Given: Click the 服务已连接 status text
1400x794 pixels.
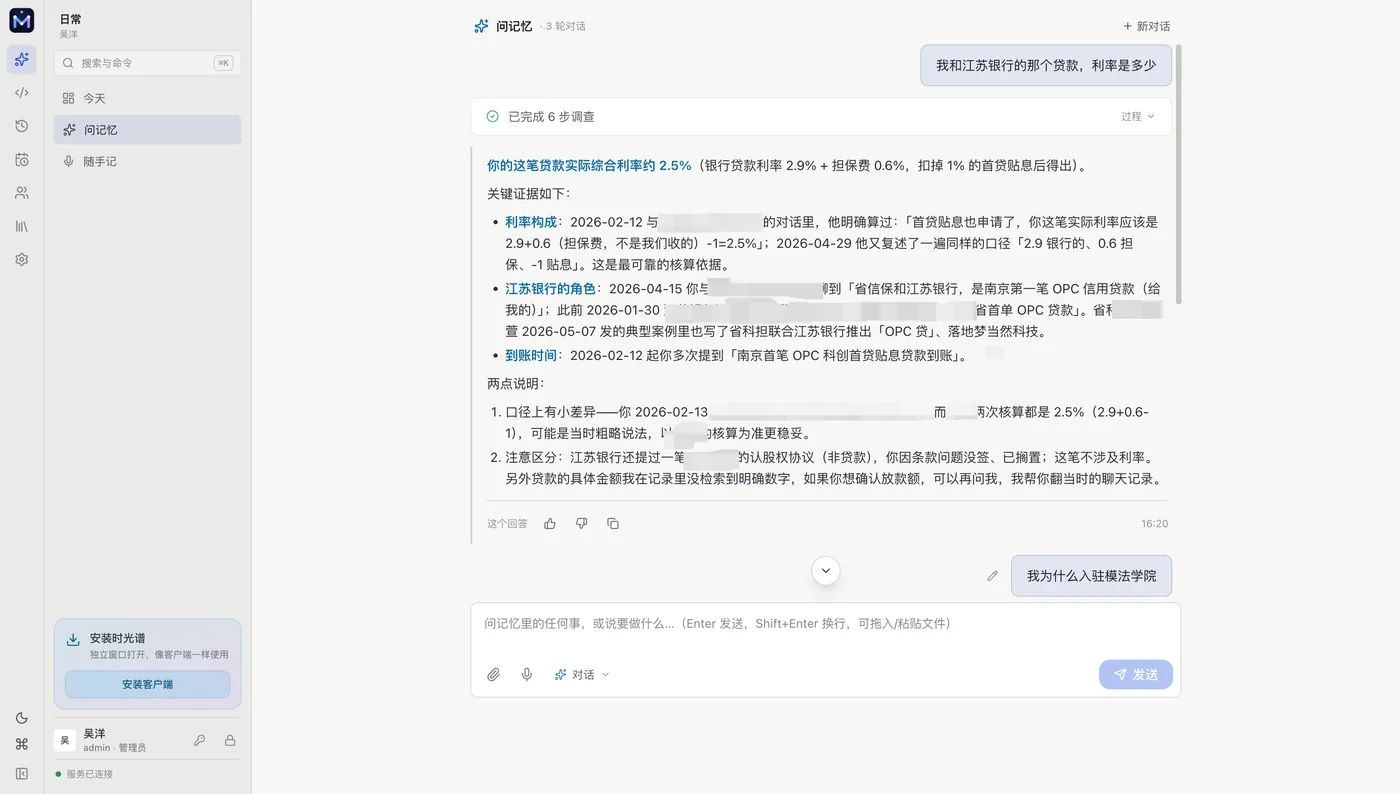Looking at the screenshot, I should coord(89,774).
